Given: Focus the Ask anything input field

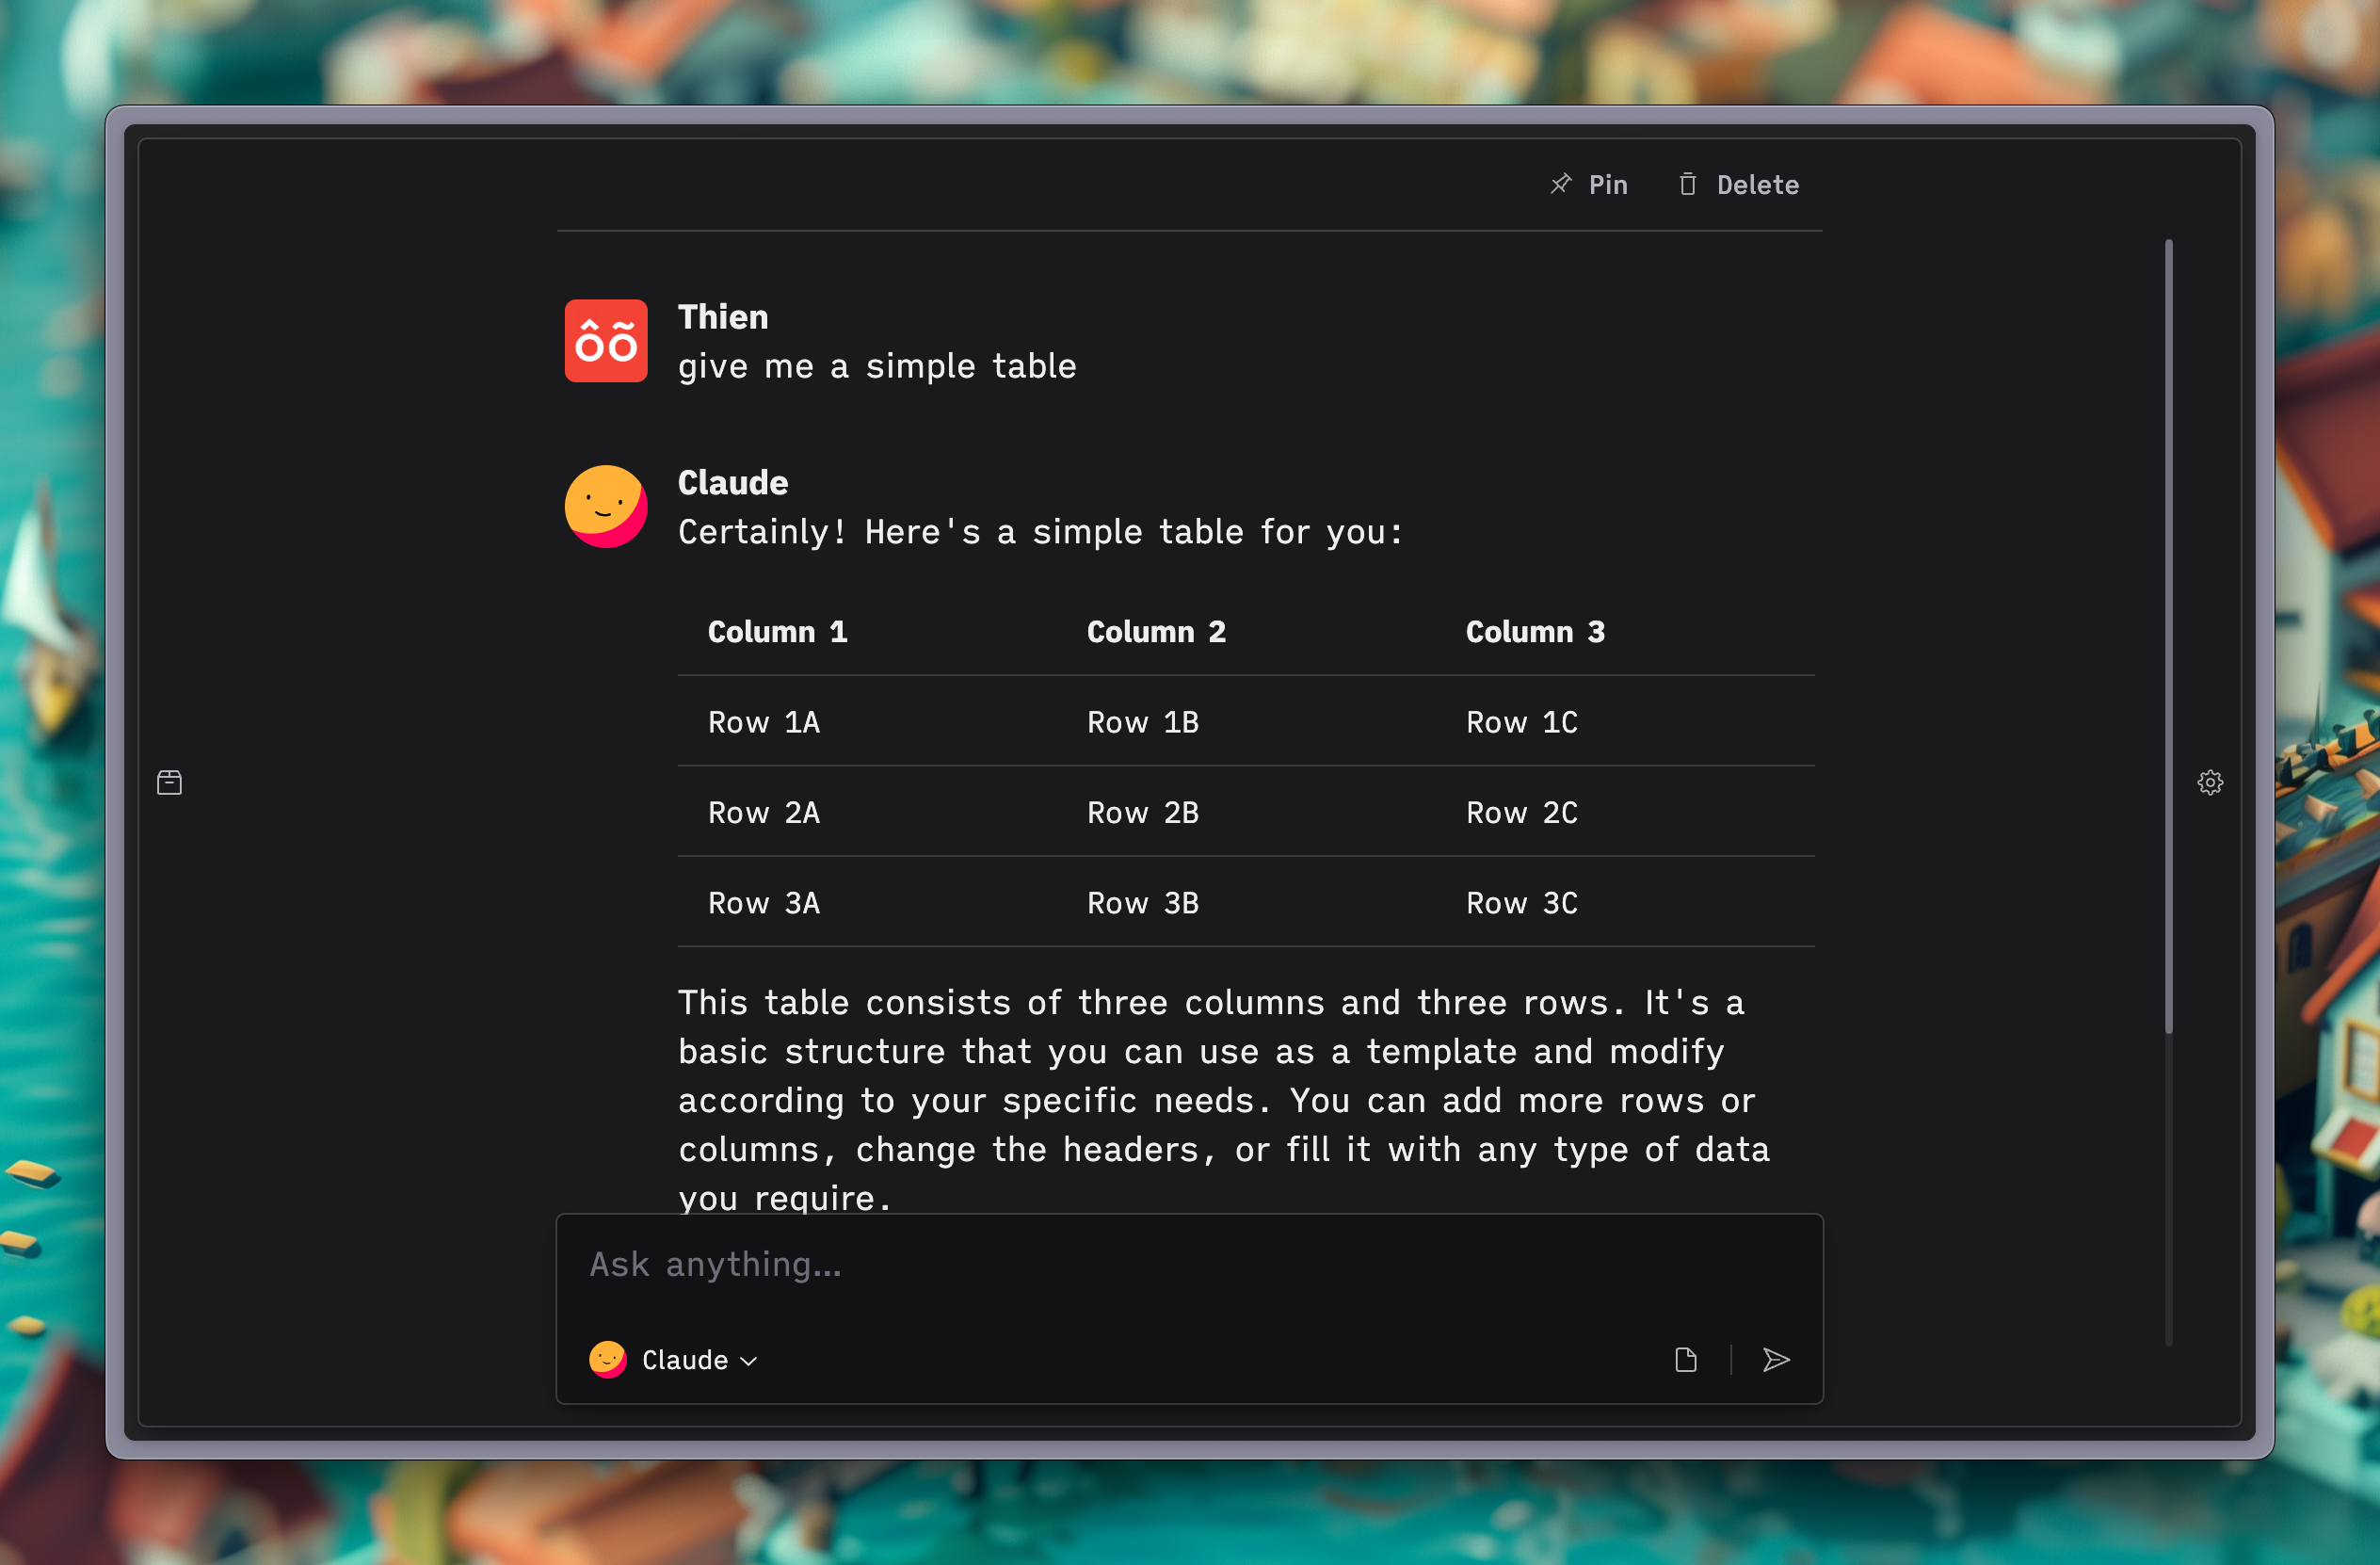Looking at the screenshot, I should point(1189,1265).
